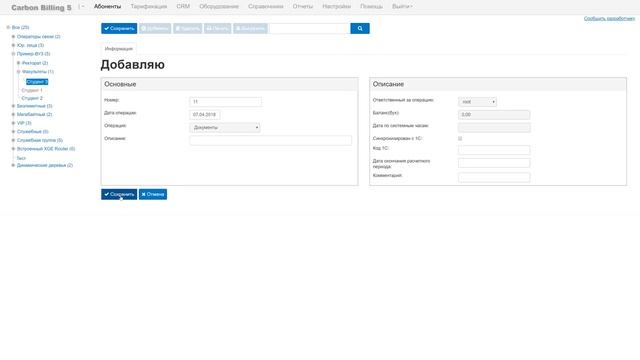This screenshot has width=640, height=360.
Task: Open the Сообщить разработчику link
Action: [609, 19]
